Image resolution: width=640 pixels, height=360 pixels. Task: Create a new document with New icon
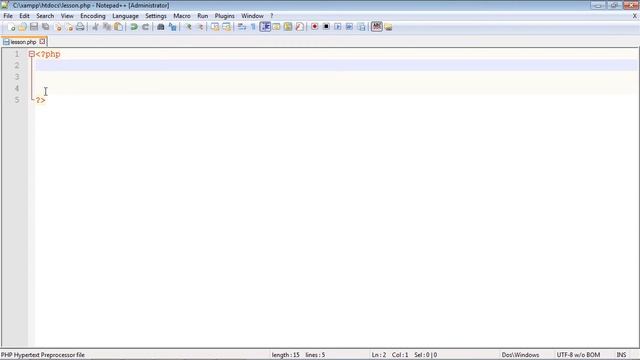(11, 27)
